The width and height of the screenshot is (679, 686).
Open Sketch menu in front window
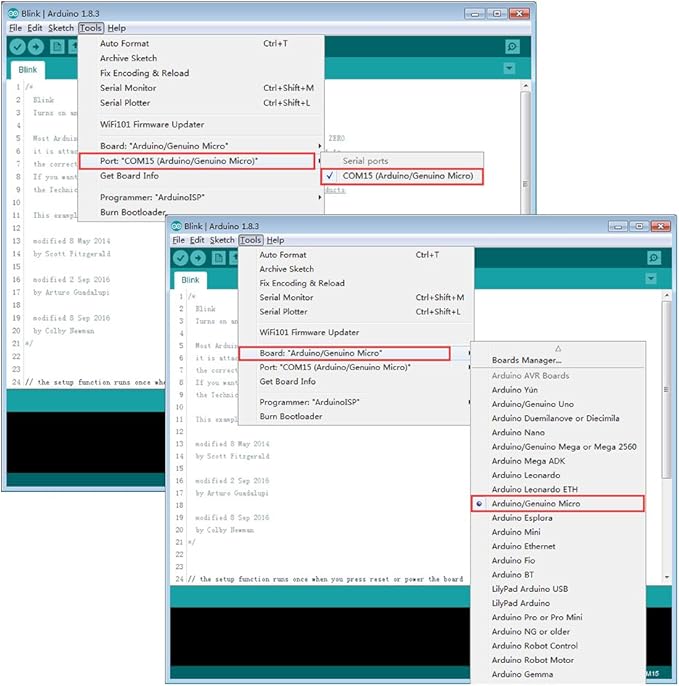coord(222,240)
